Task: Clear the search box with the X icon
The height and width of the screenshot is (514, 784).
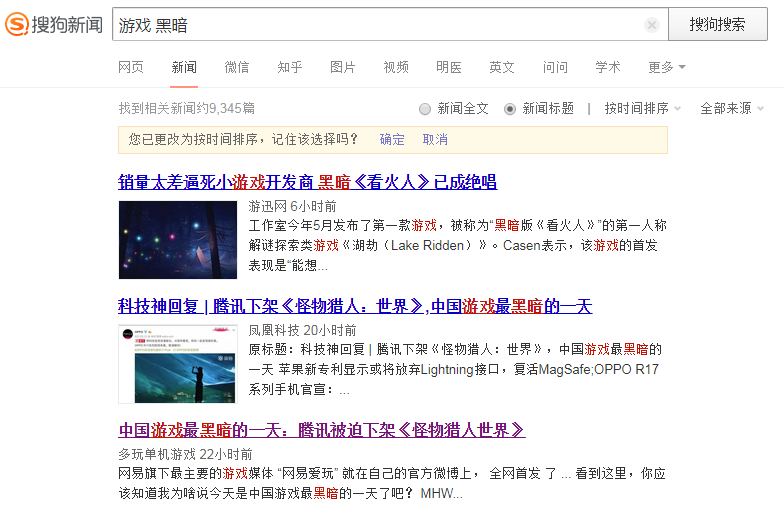Action: tap(652, 24)
